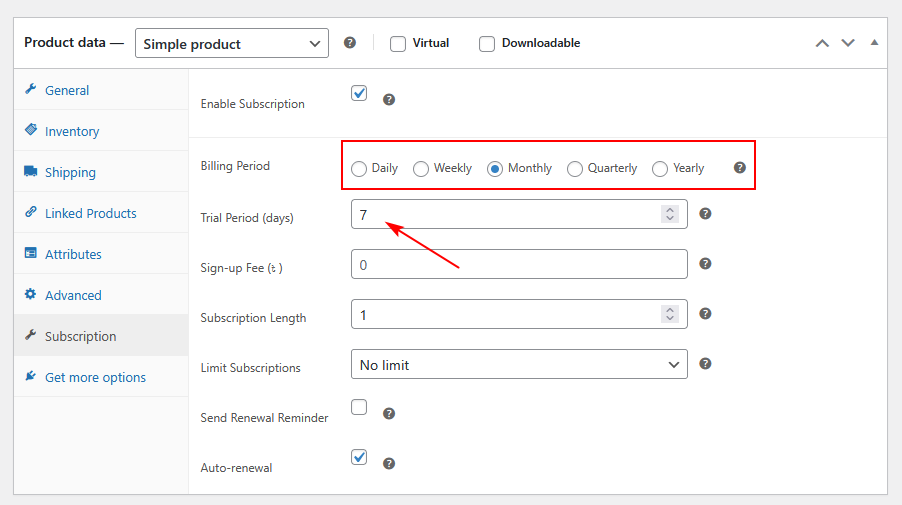Open the Advanced tab
The image size is (902, 505).
tap(101, 294)
